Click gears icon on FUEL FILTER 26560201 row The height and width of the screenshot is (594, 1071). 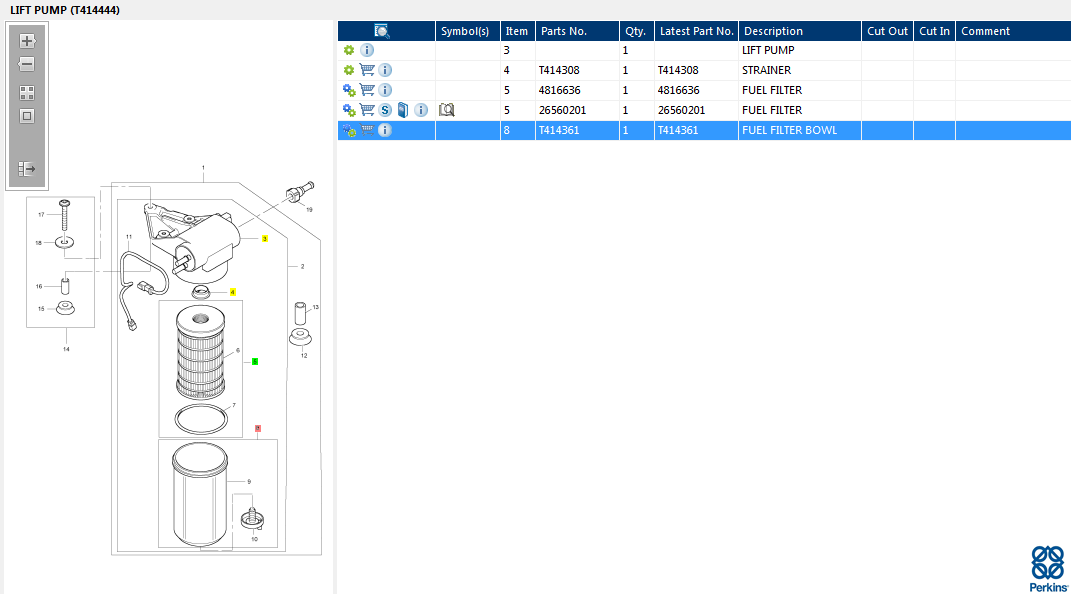(x=349, y=109)
